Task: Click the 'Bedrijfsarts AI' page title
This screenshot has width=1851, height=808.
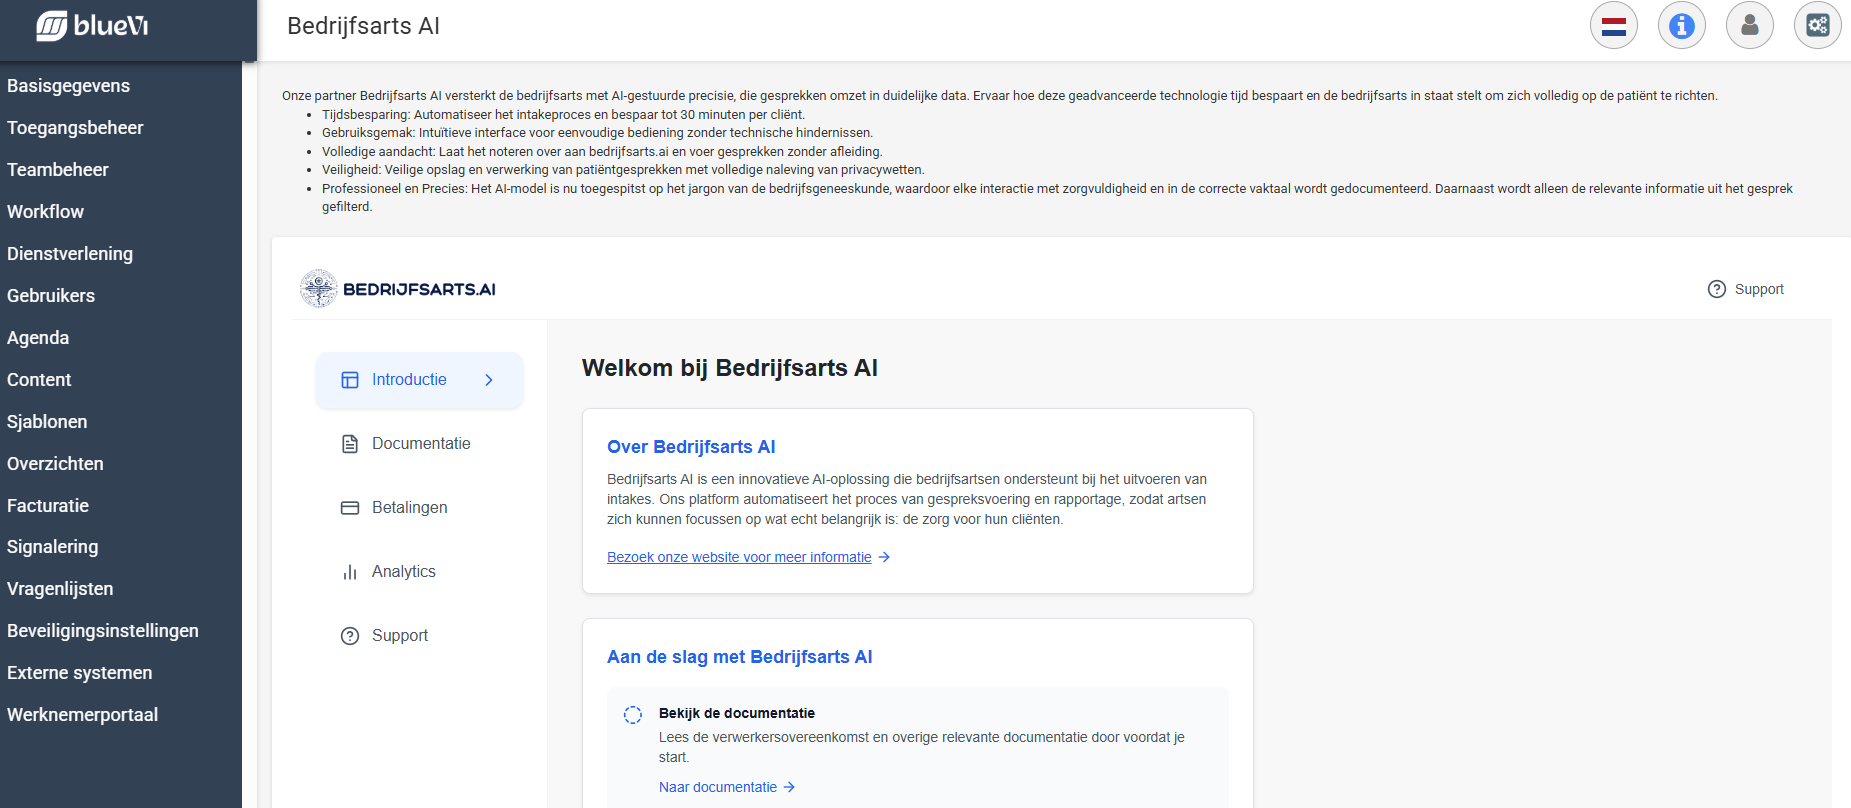Action: (x=364, y=26)
